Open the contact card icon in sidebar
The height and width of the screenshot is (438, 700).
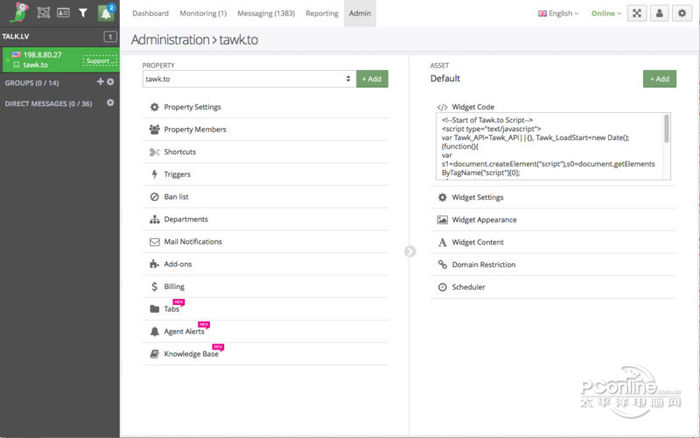63,13
